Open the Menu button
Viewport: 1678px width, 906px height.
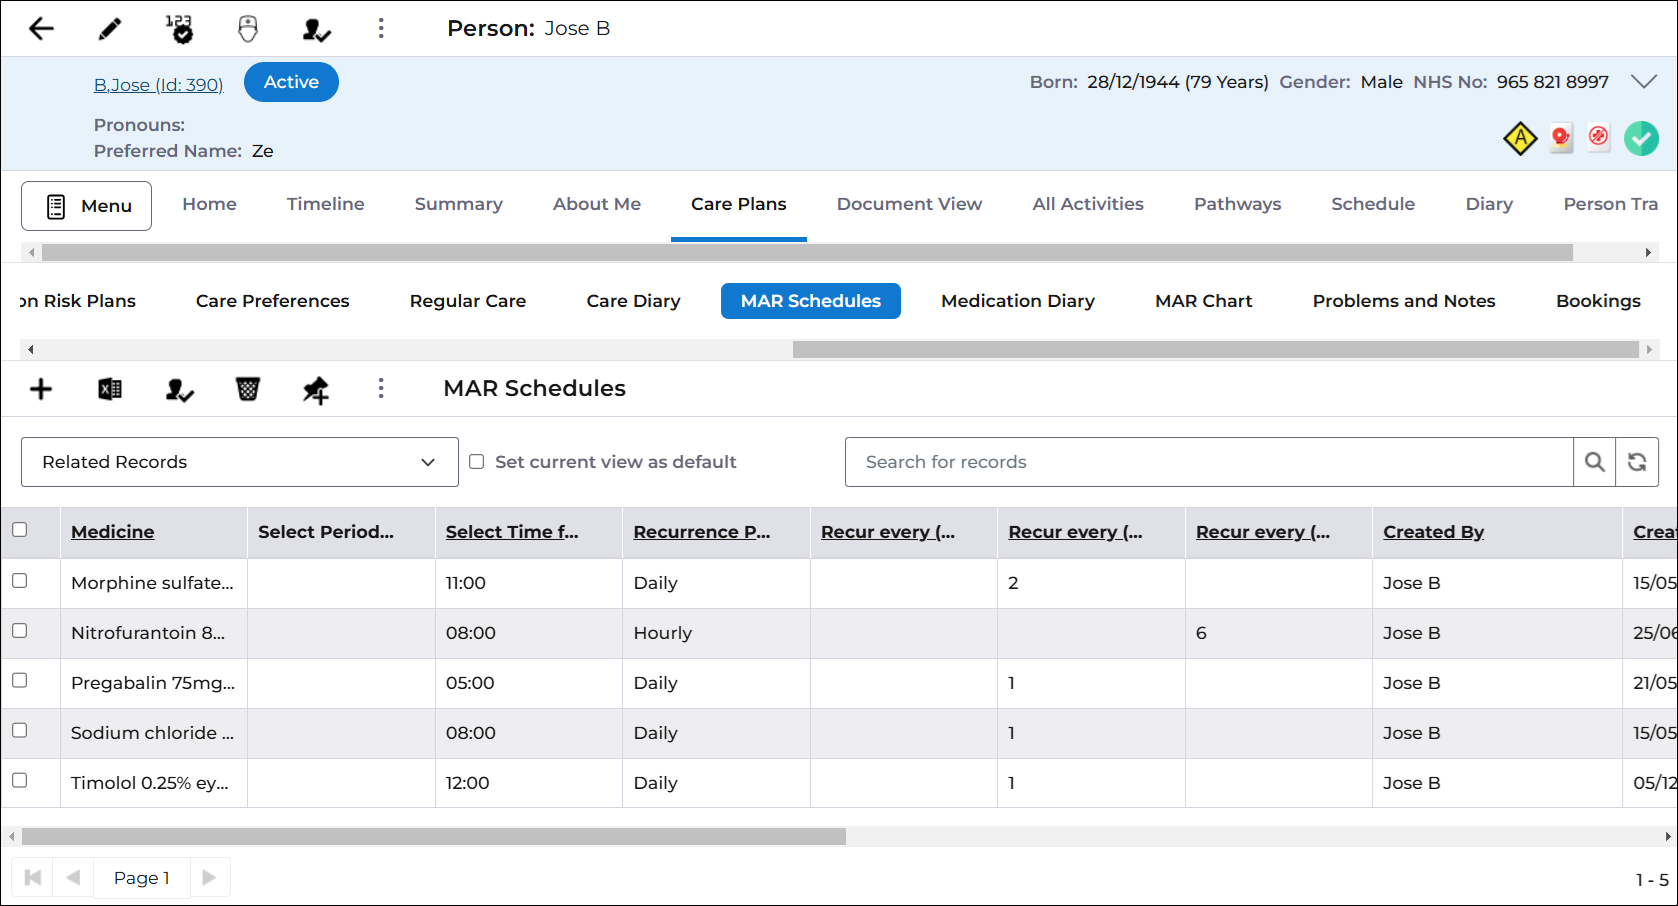coord(86,206)
